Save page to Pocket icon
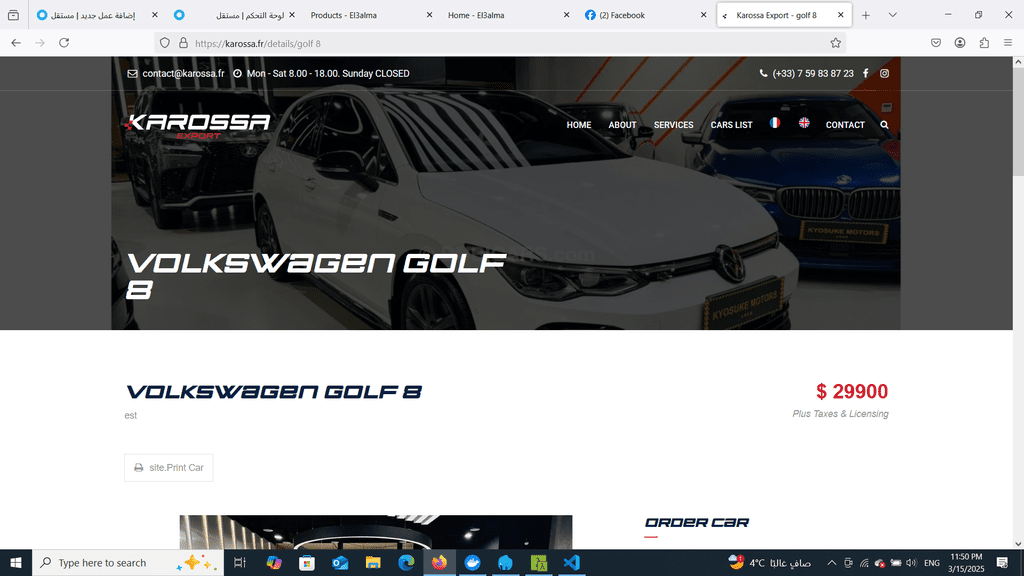Screen dimensions: 1024x576 pyautogui.click(x=936, y=42)
